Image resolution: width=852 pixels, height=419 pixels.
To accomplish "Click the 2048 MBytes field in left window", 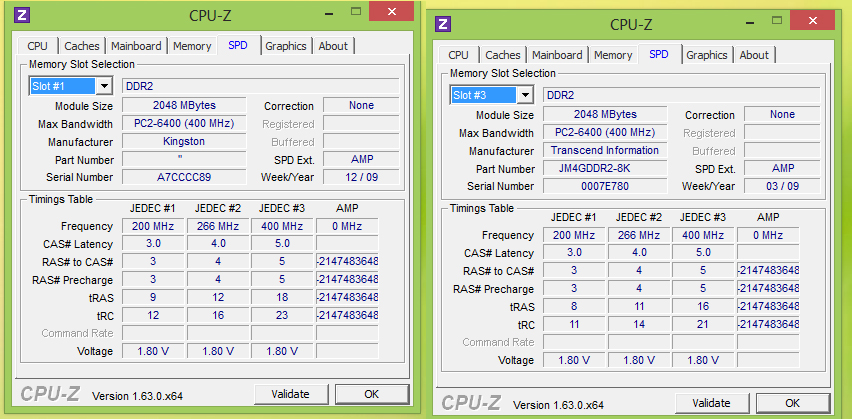I will (x=184, y=105).
